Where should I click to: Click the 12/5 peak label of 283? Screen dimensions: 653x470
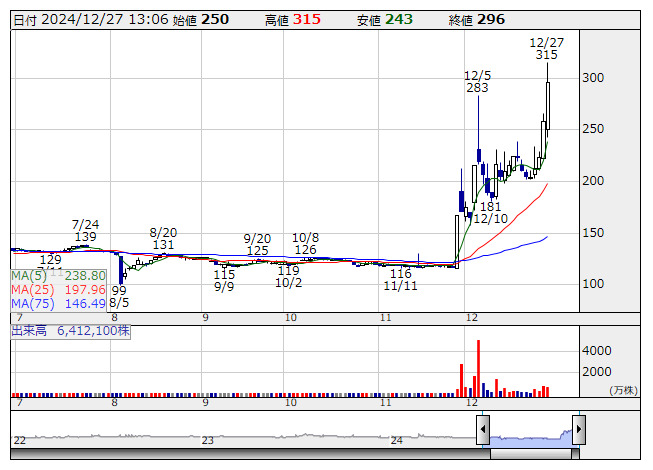click(x=478, y=88)
